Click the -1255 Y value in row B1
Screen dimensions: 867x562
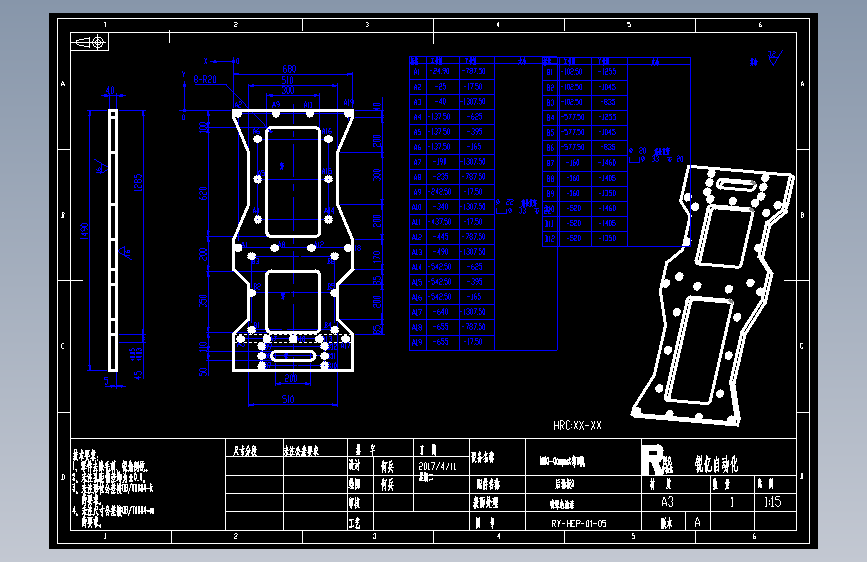pyautogui.click(x=608, y=72)
